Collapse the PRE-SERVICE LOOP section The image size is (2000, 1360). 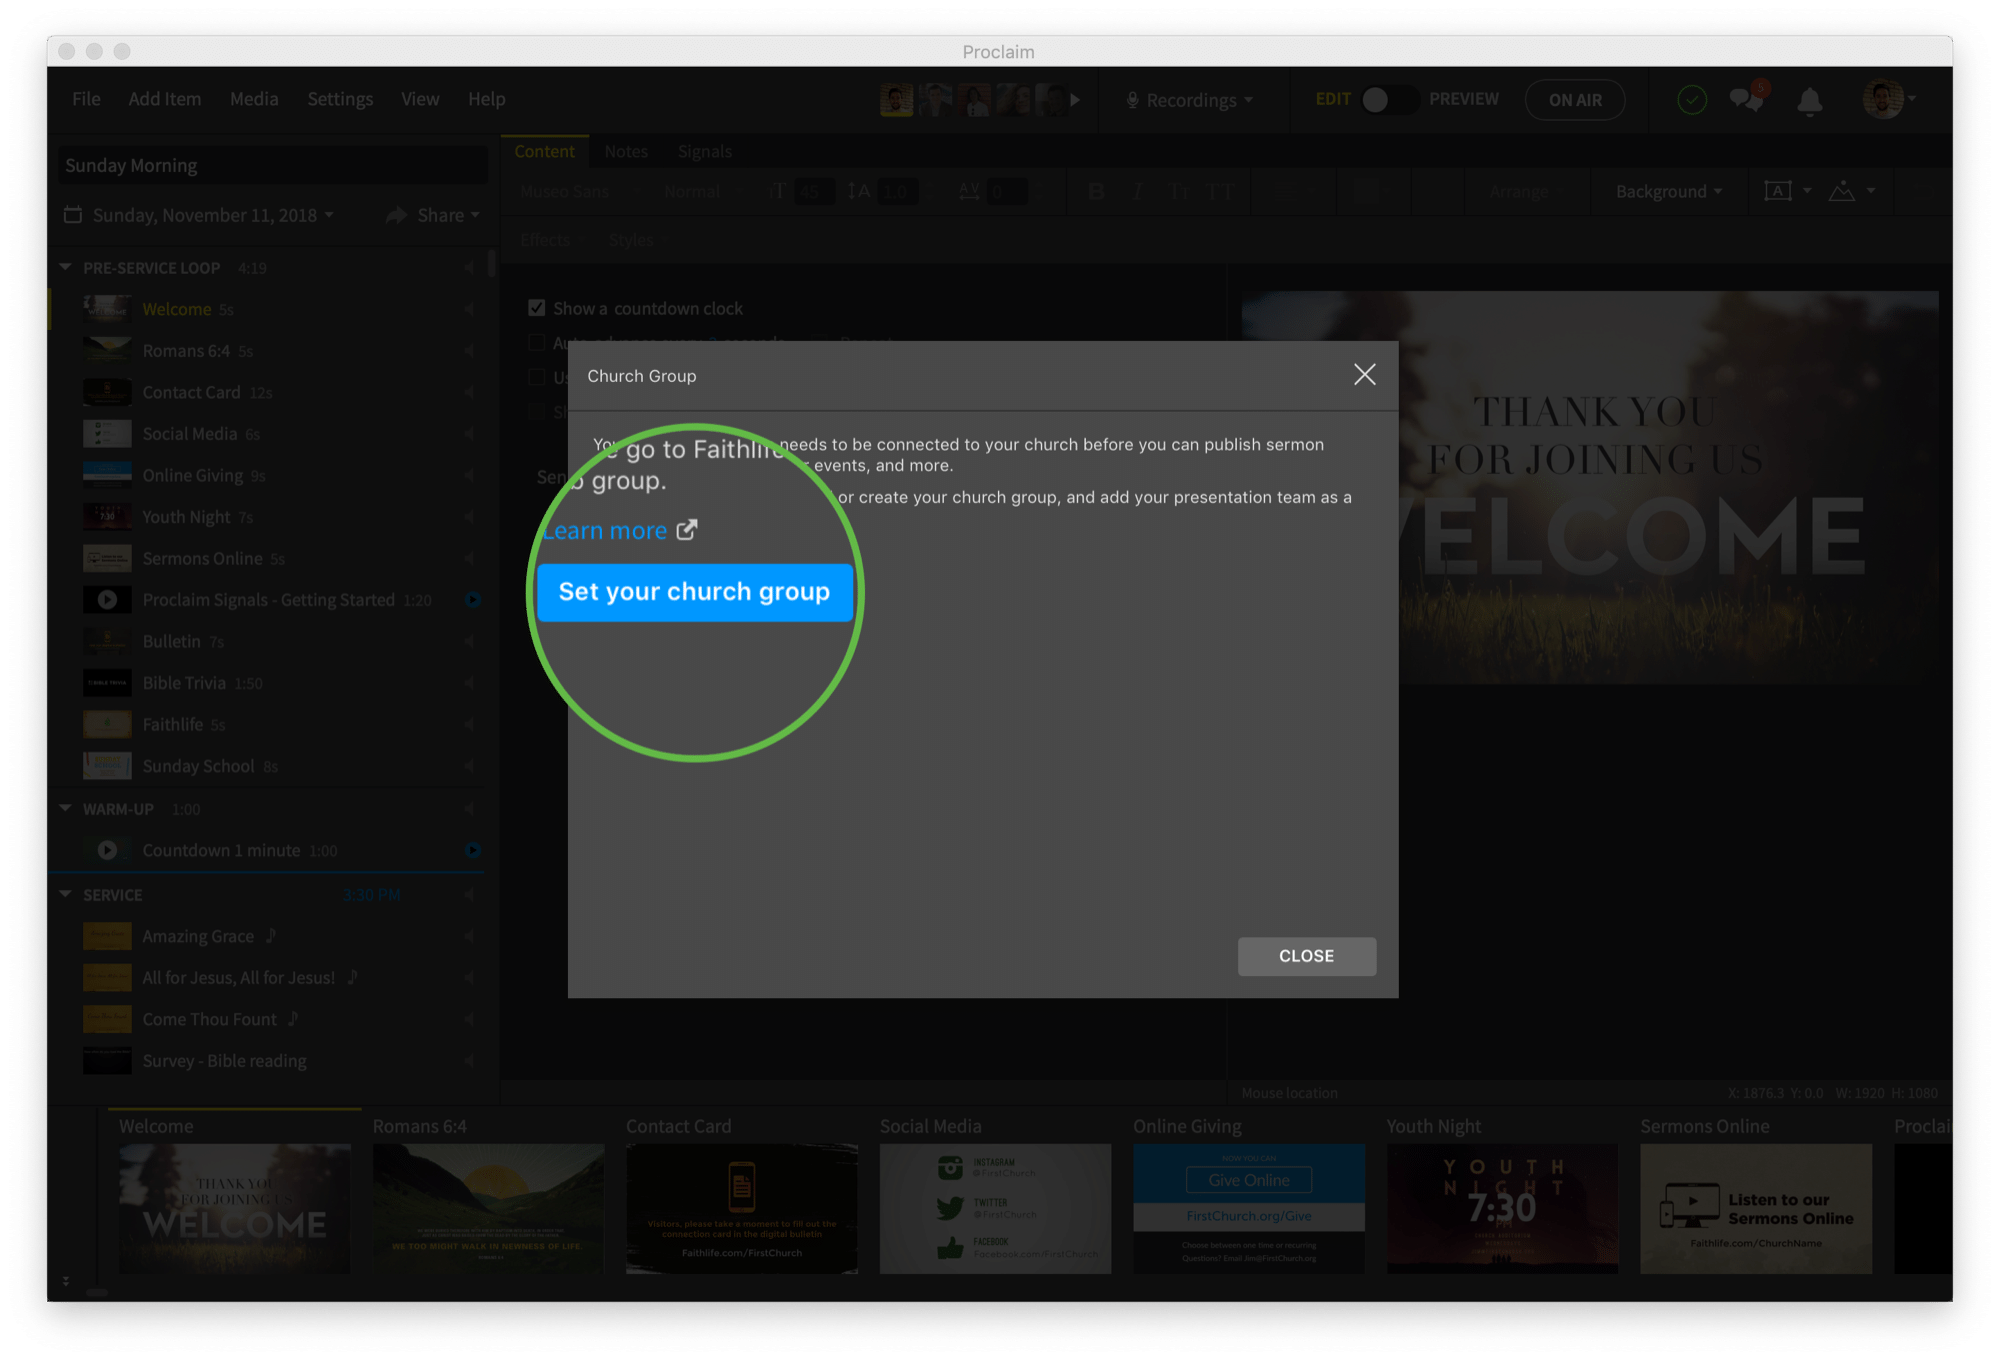click(x=65, y=267)
